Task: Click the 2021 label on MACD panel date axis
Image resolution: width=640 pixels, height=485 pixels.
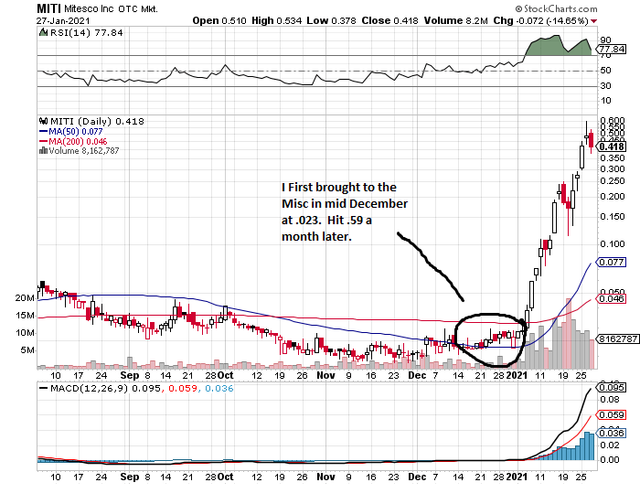Action: click(x=518, y=477)
